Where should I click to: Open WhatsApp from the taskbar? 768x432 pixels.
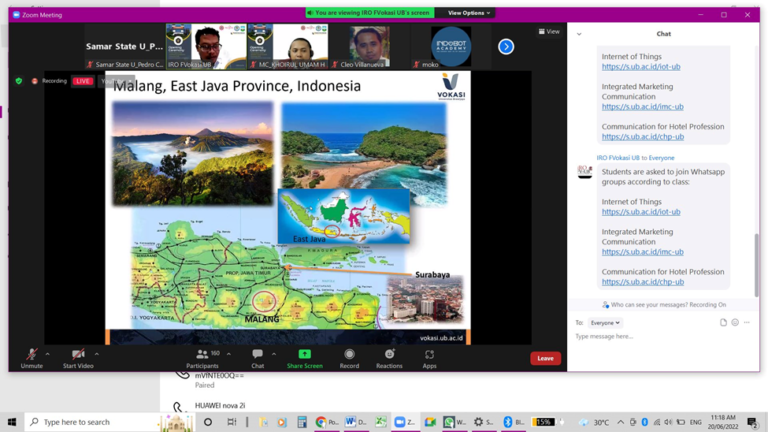click(455, 422)
